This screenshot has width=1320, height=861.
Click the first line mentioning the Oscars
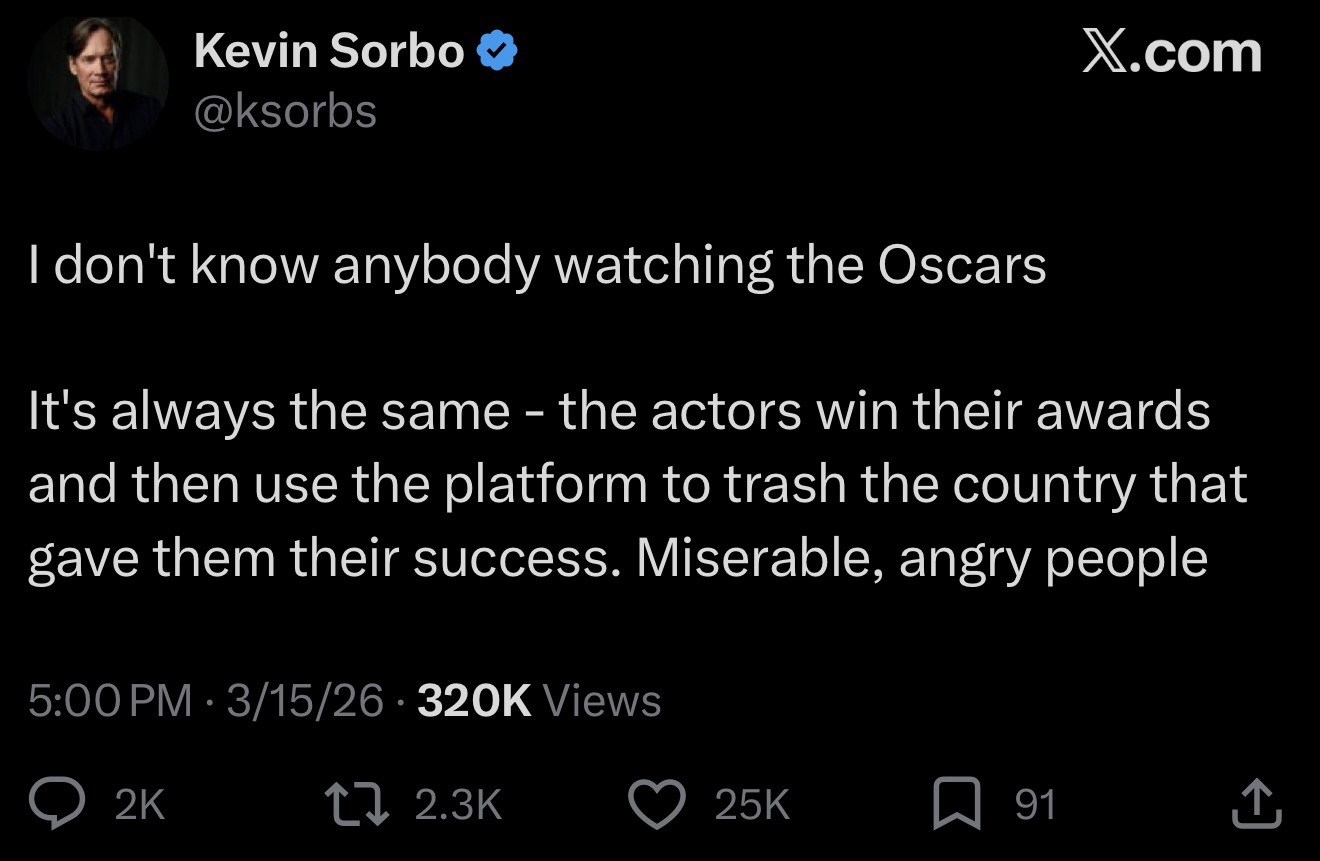tap(537, 265)
